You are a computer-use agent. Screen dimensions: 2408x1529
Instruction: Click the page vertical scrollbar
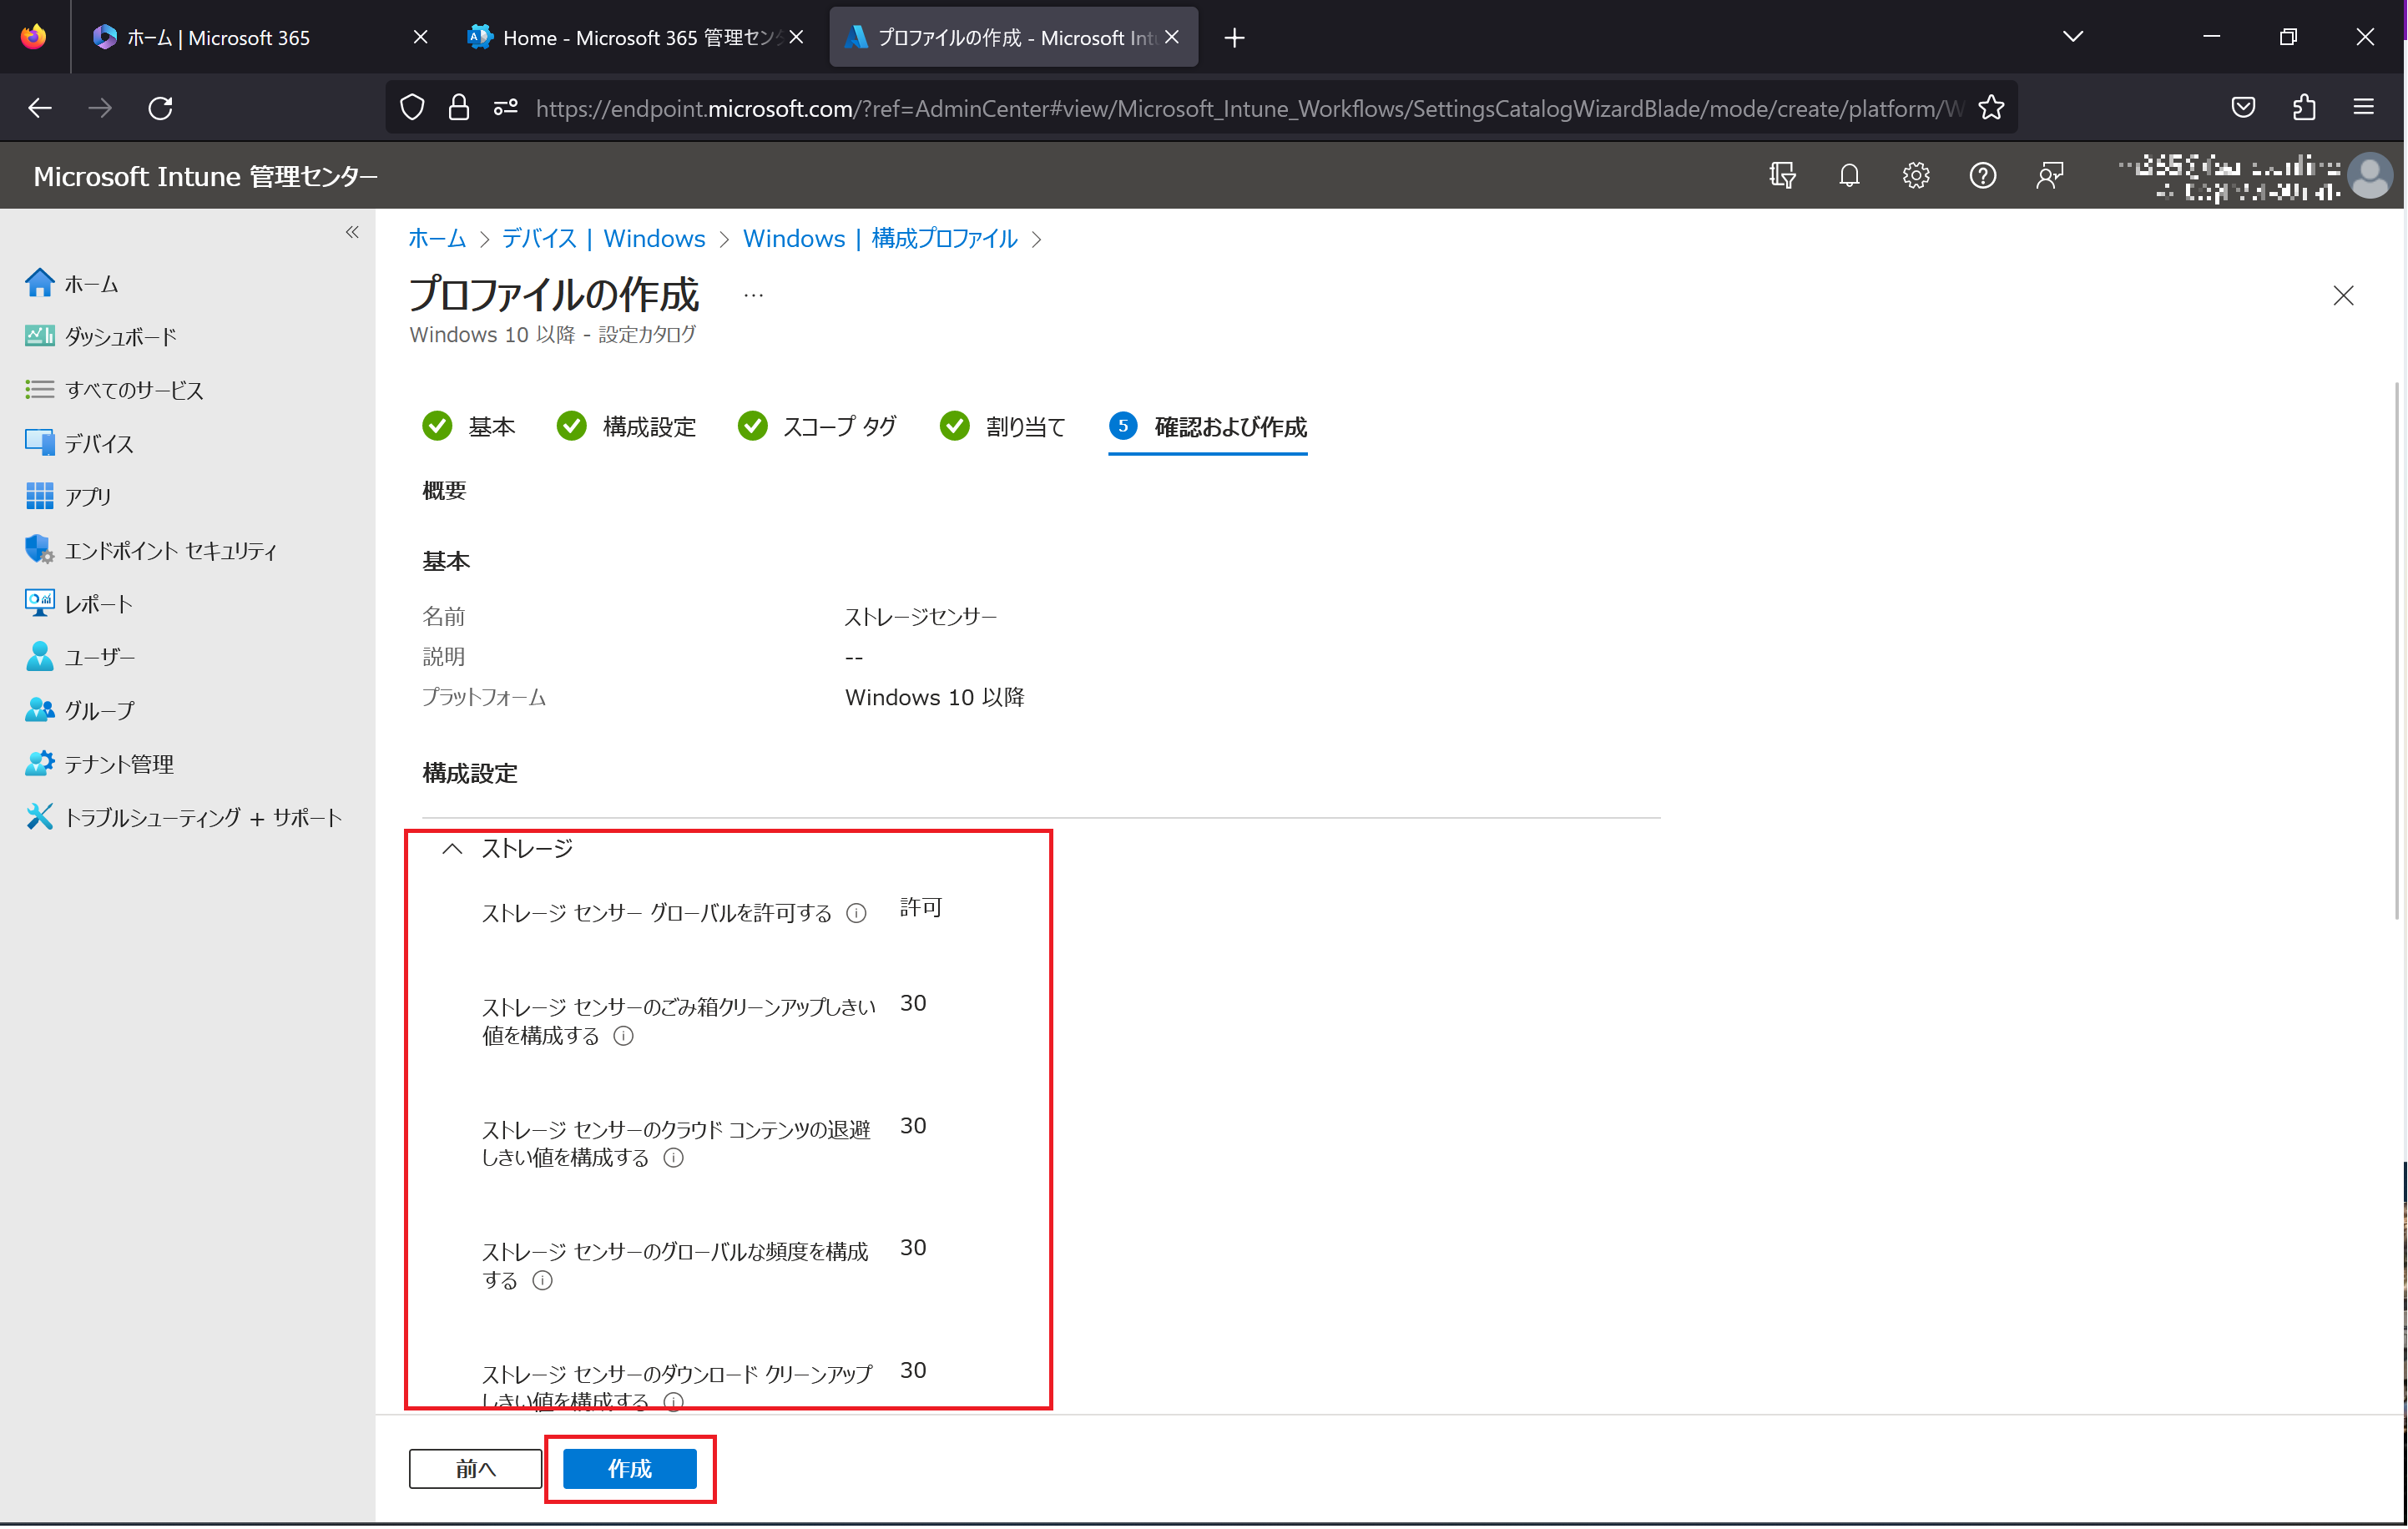(2397, 649)
